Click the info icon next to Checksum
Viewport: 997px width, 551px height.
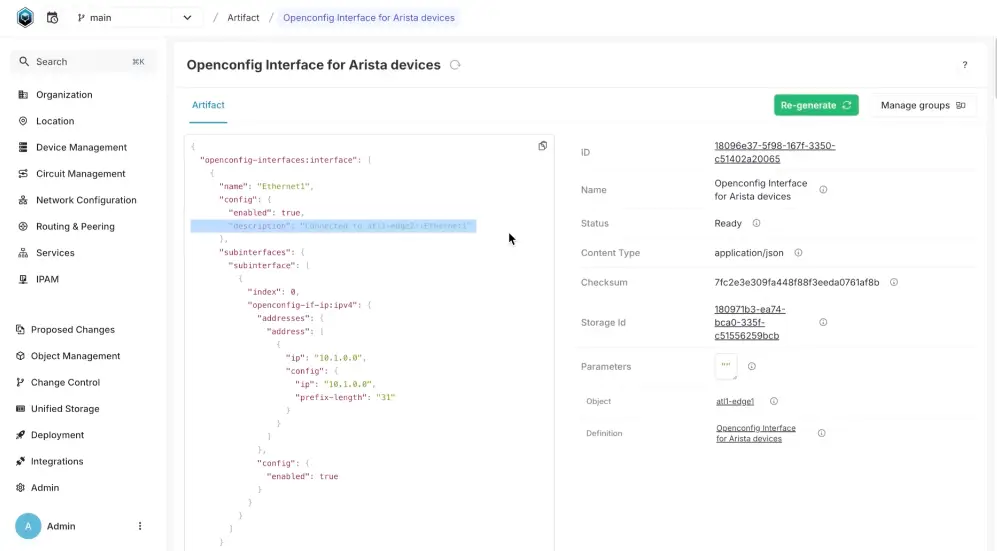tap(893, 282)
